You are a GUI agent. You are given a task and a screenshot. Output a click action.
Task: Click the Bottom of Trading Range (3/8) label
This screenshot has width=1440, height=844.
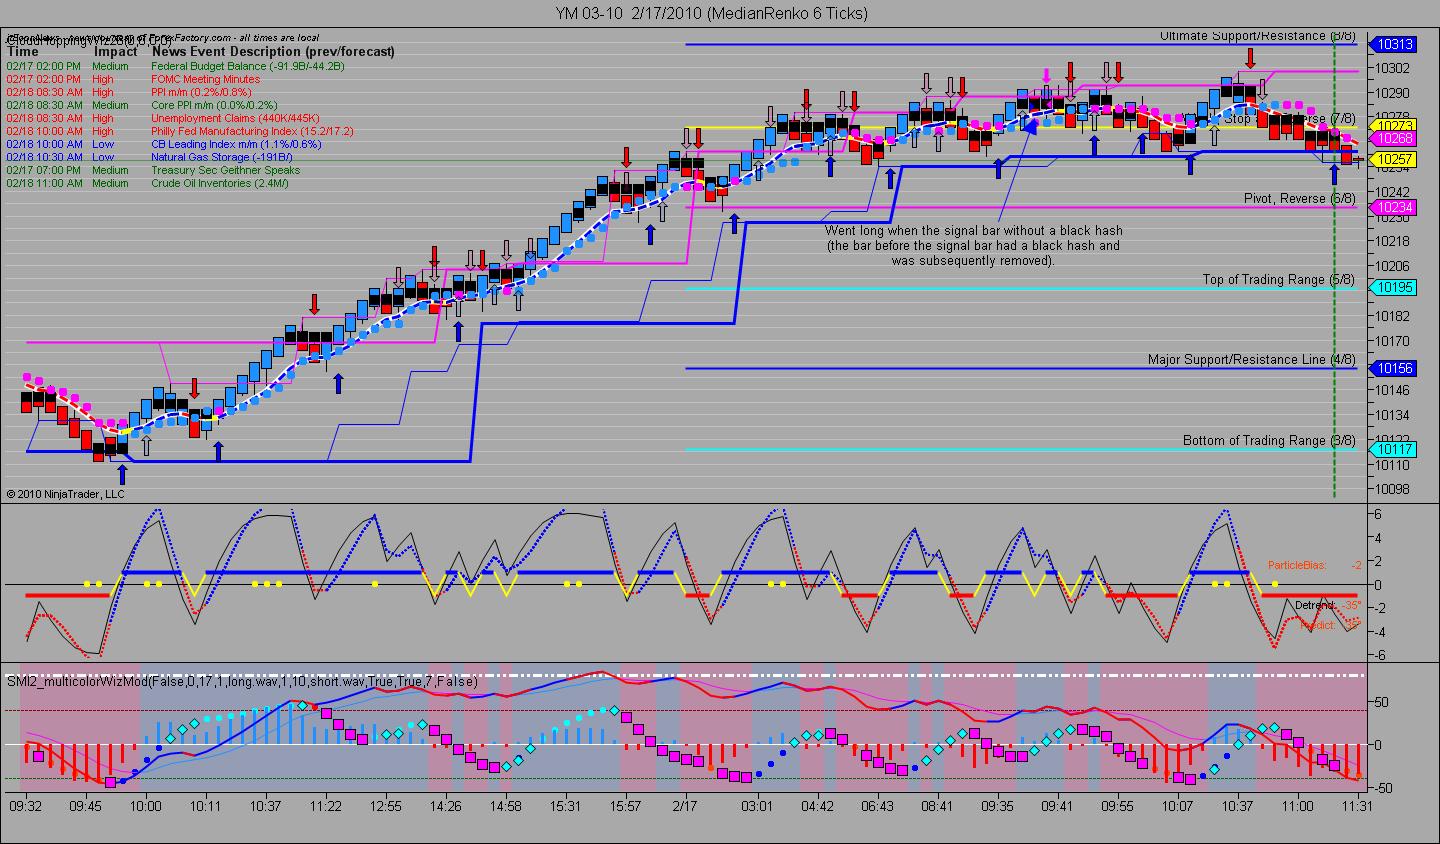coord(1269,441)
